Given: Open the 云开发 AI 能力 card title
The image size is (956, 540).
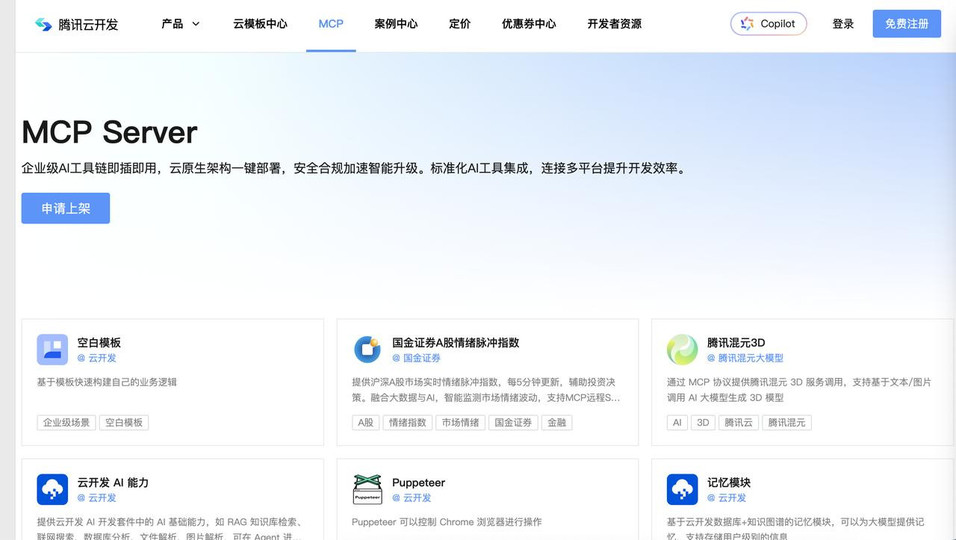Looking at the screenshot, I should tap(113, 483).
